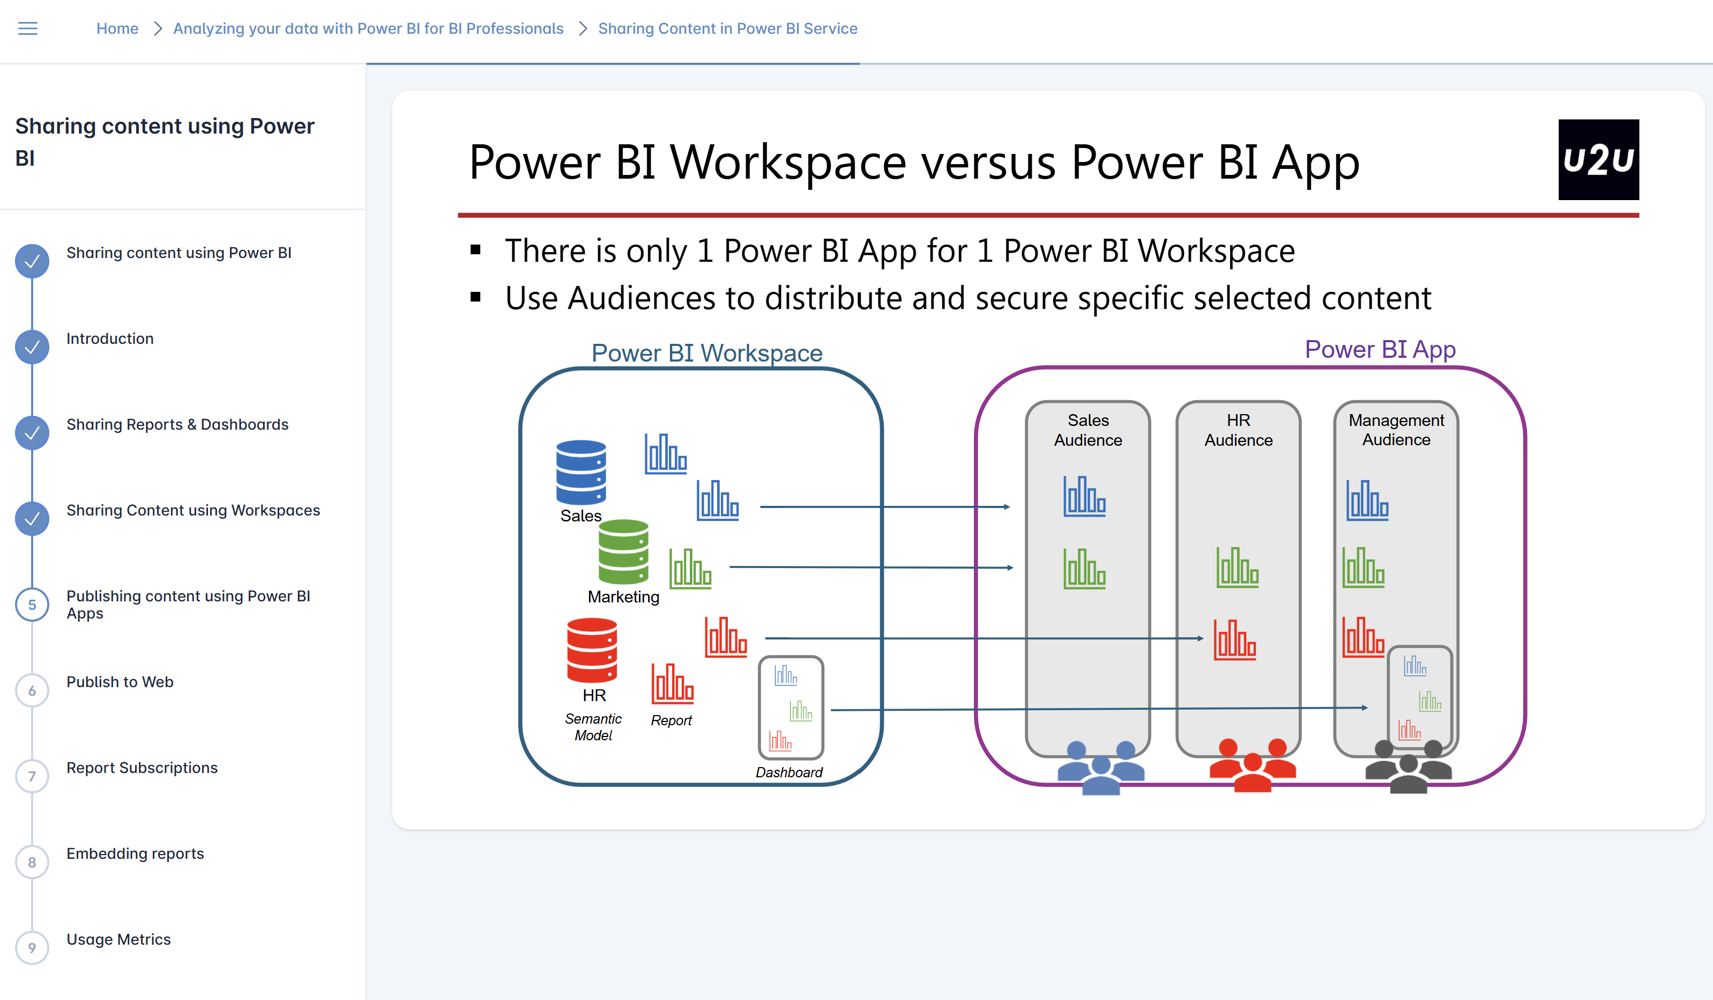The width and height of the screenshot is (1713, 1000).
Task: Click the blue Sales database icon
Action: (581, 472)
